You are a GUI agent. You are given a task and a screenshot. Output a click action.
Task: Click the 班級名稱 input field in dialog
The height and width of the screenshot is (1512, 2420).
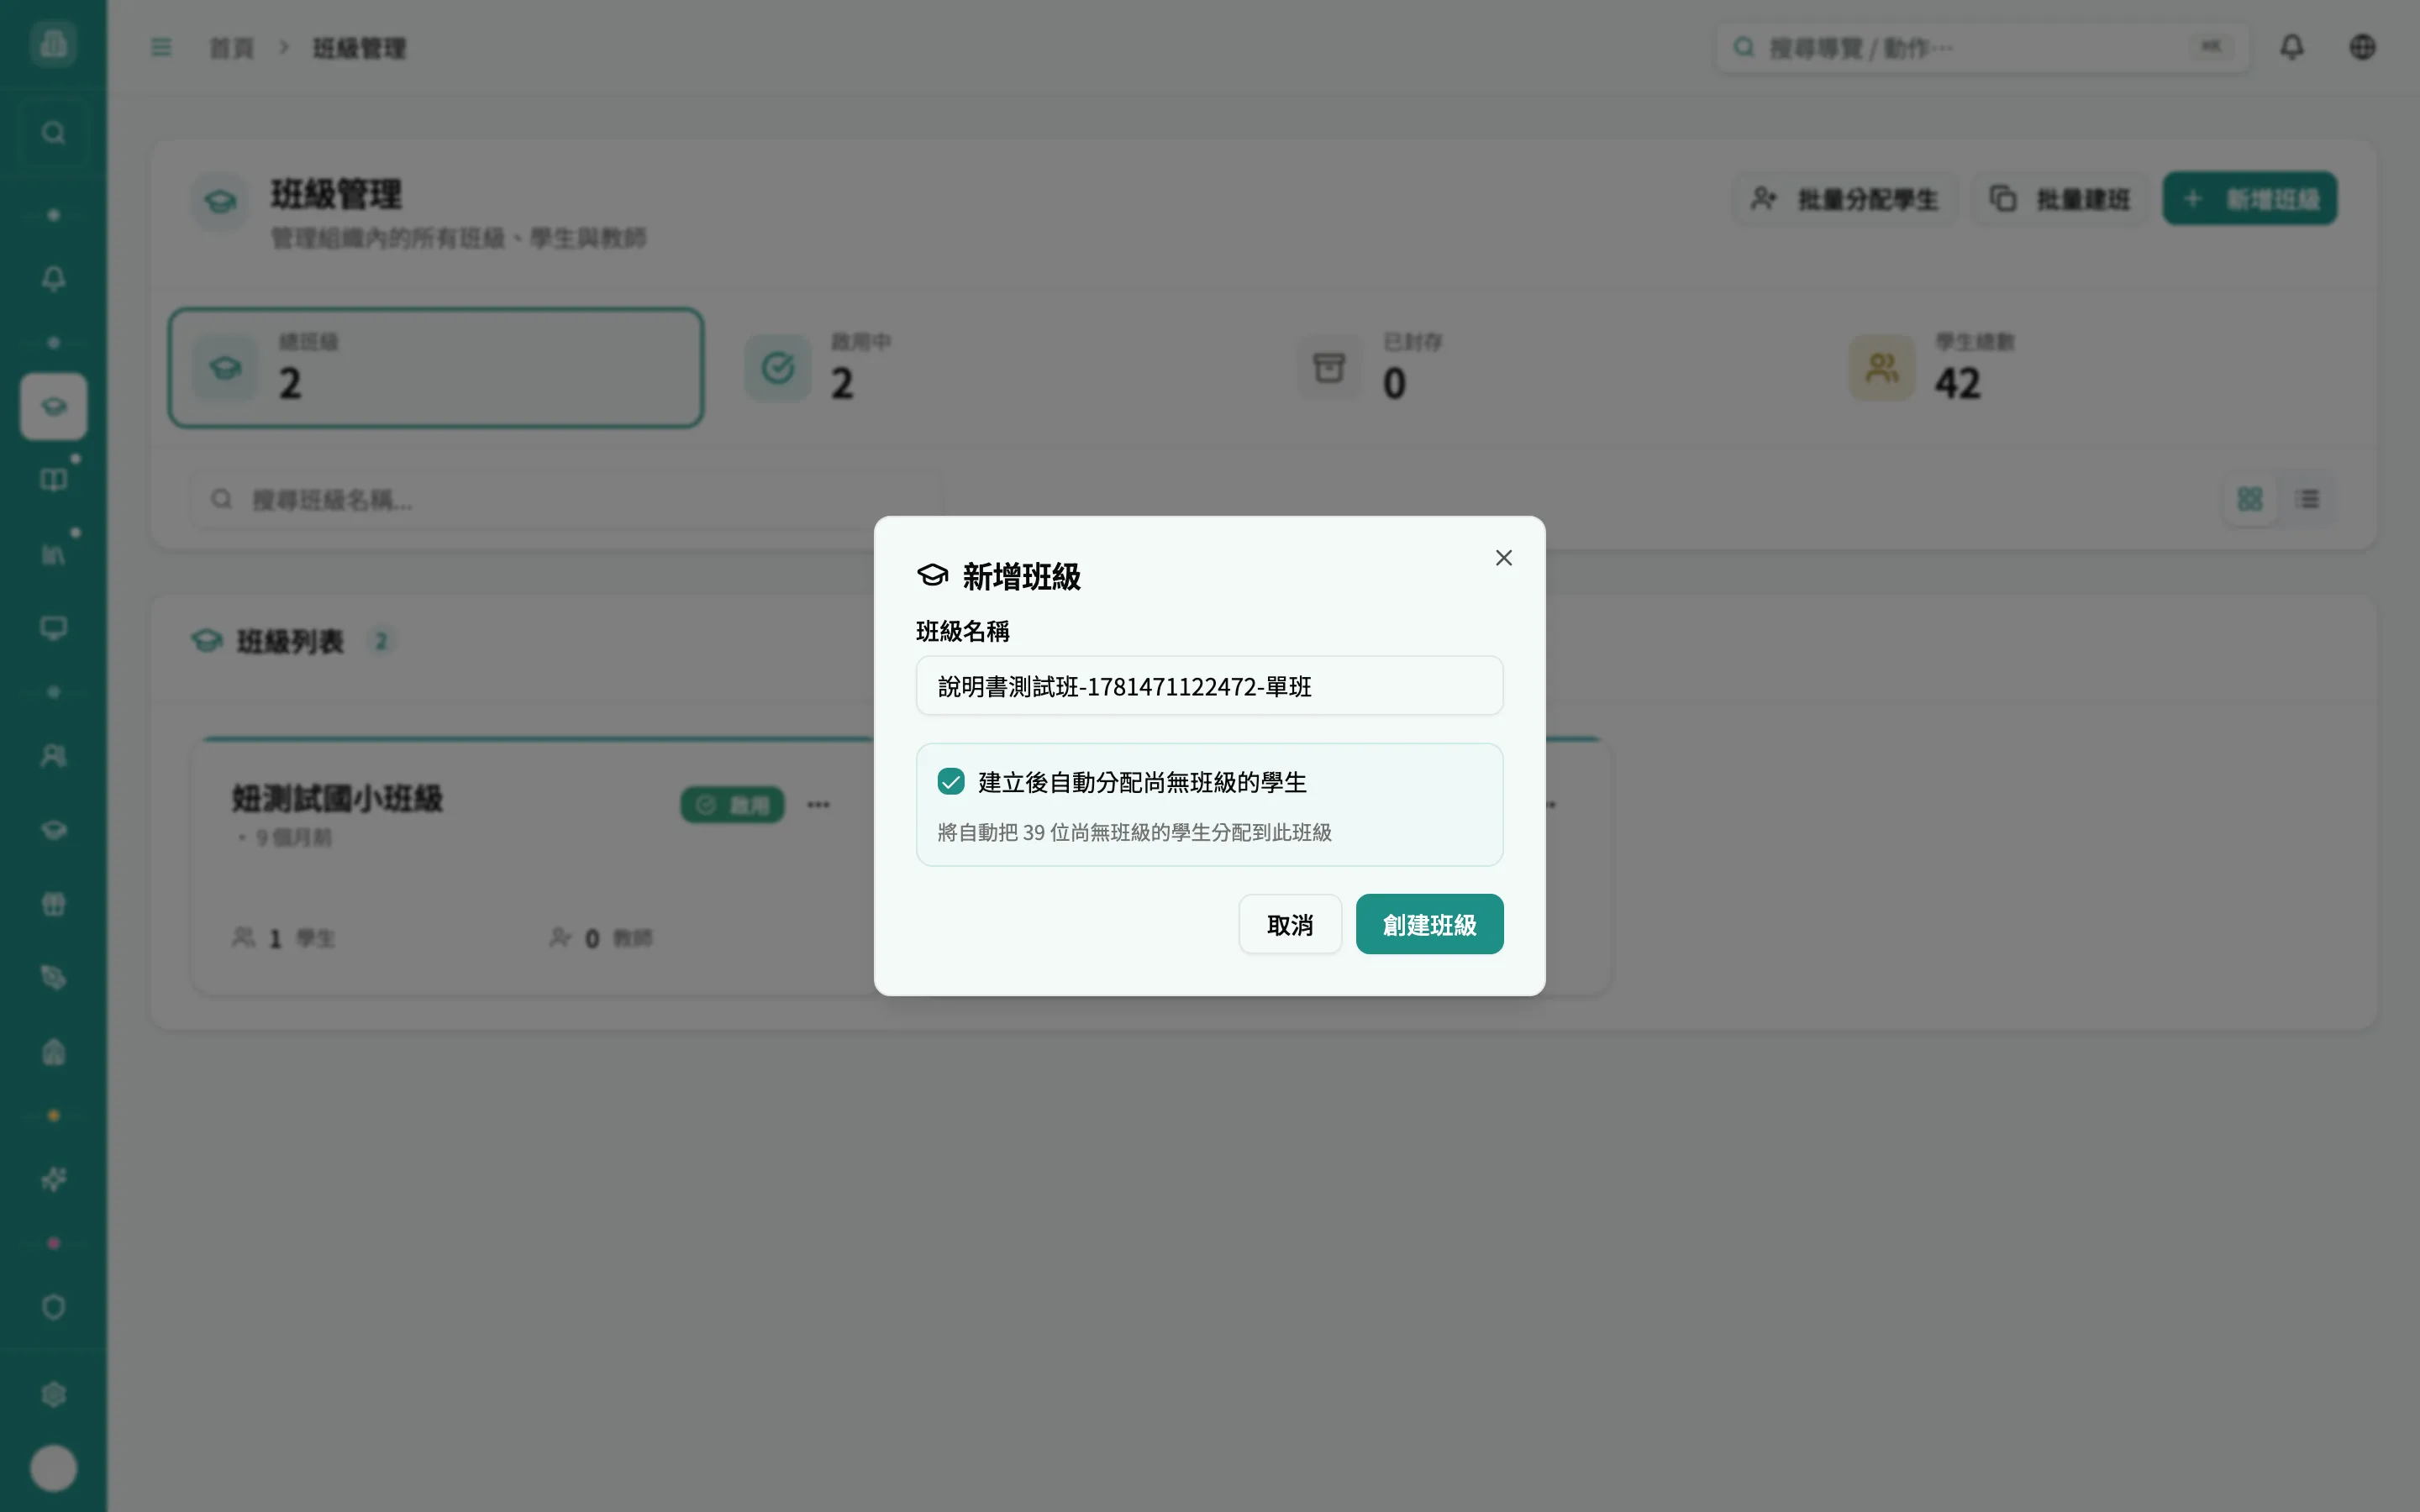pos(1209,686)
